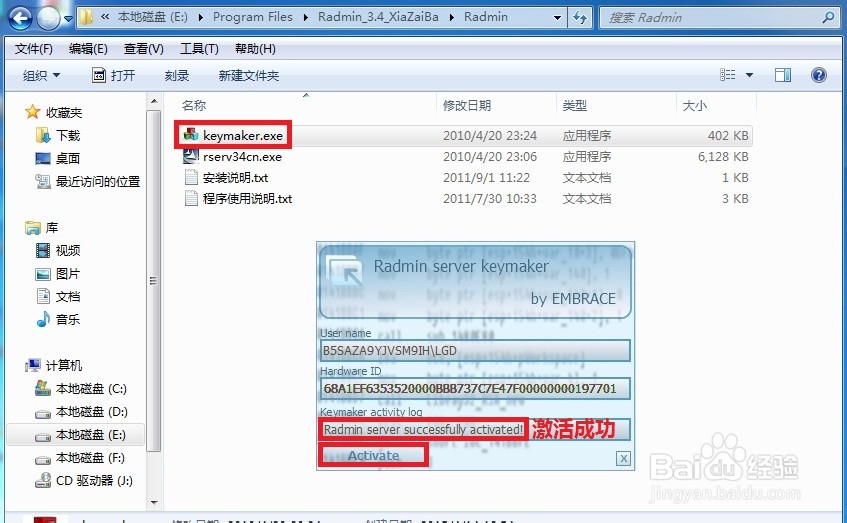Open the recent pages dropdown arrow
The image size is (847, 523).
tap(68, 18)
